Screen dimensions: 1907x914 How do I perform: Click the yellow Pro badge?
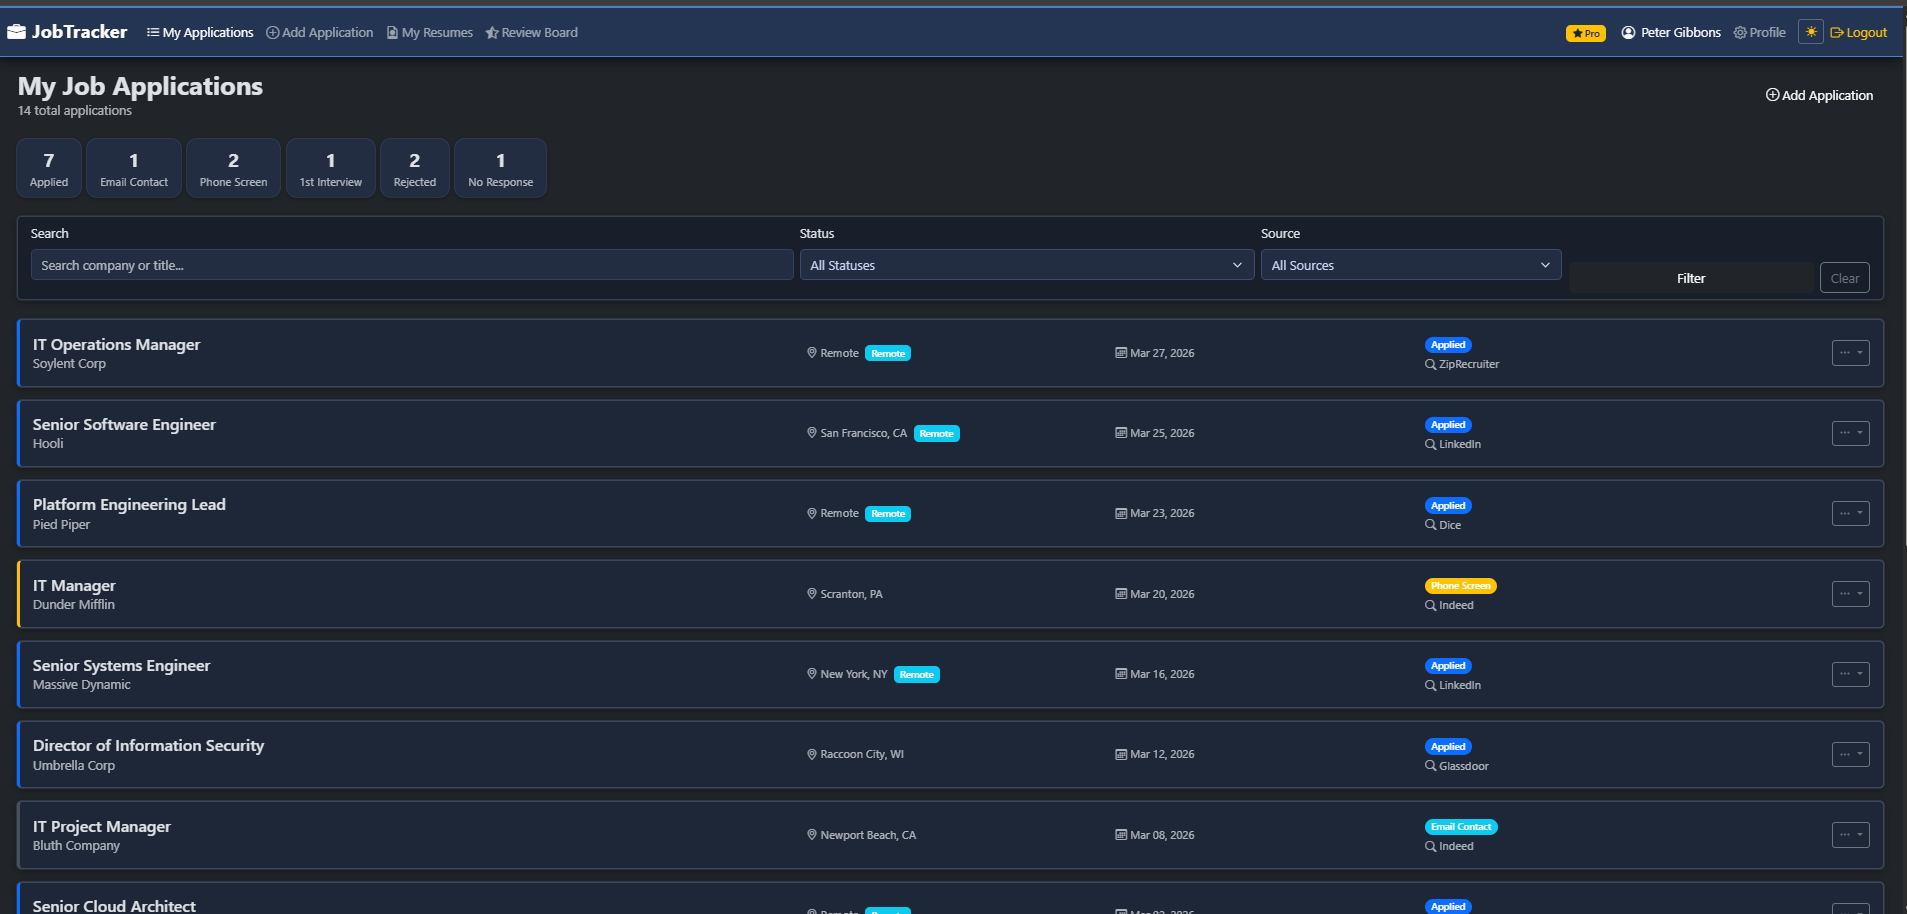[1585, 33]
